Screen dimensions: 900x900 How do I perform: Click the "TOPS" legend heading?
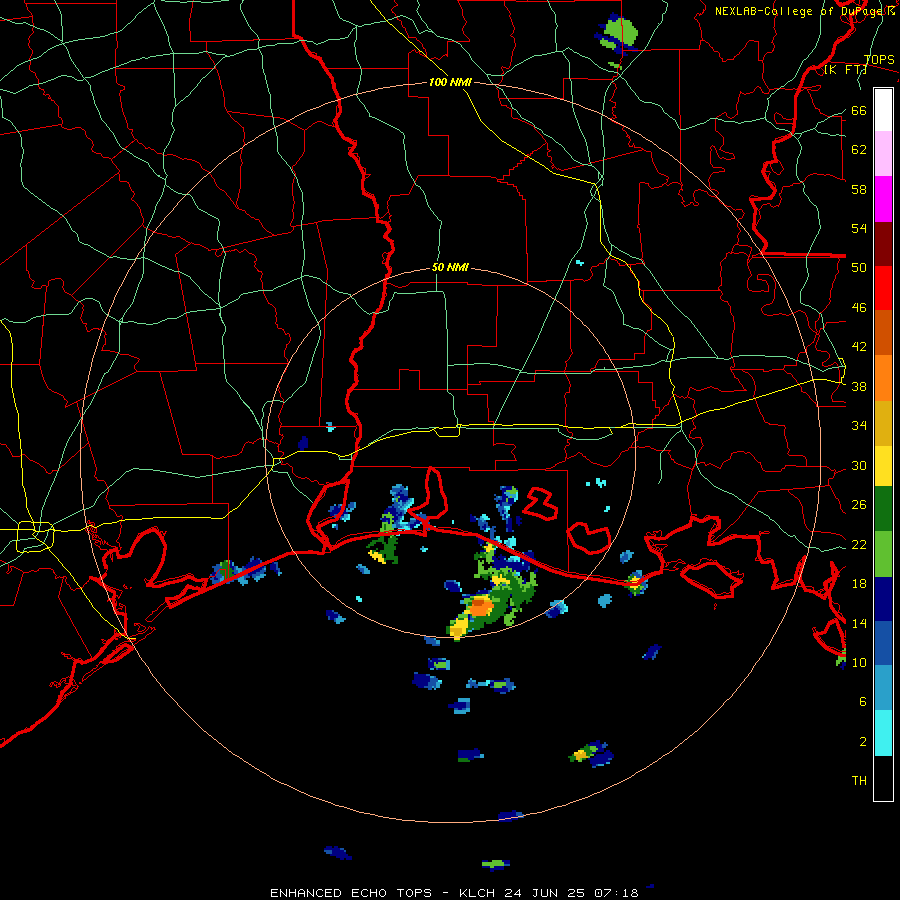click(879, 60)
